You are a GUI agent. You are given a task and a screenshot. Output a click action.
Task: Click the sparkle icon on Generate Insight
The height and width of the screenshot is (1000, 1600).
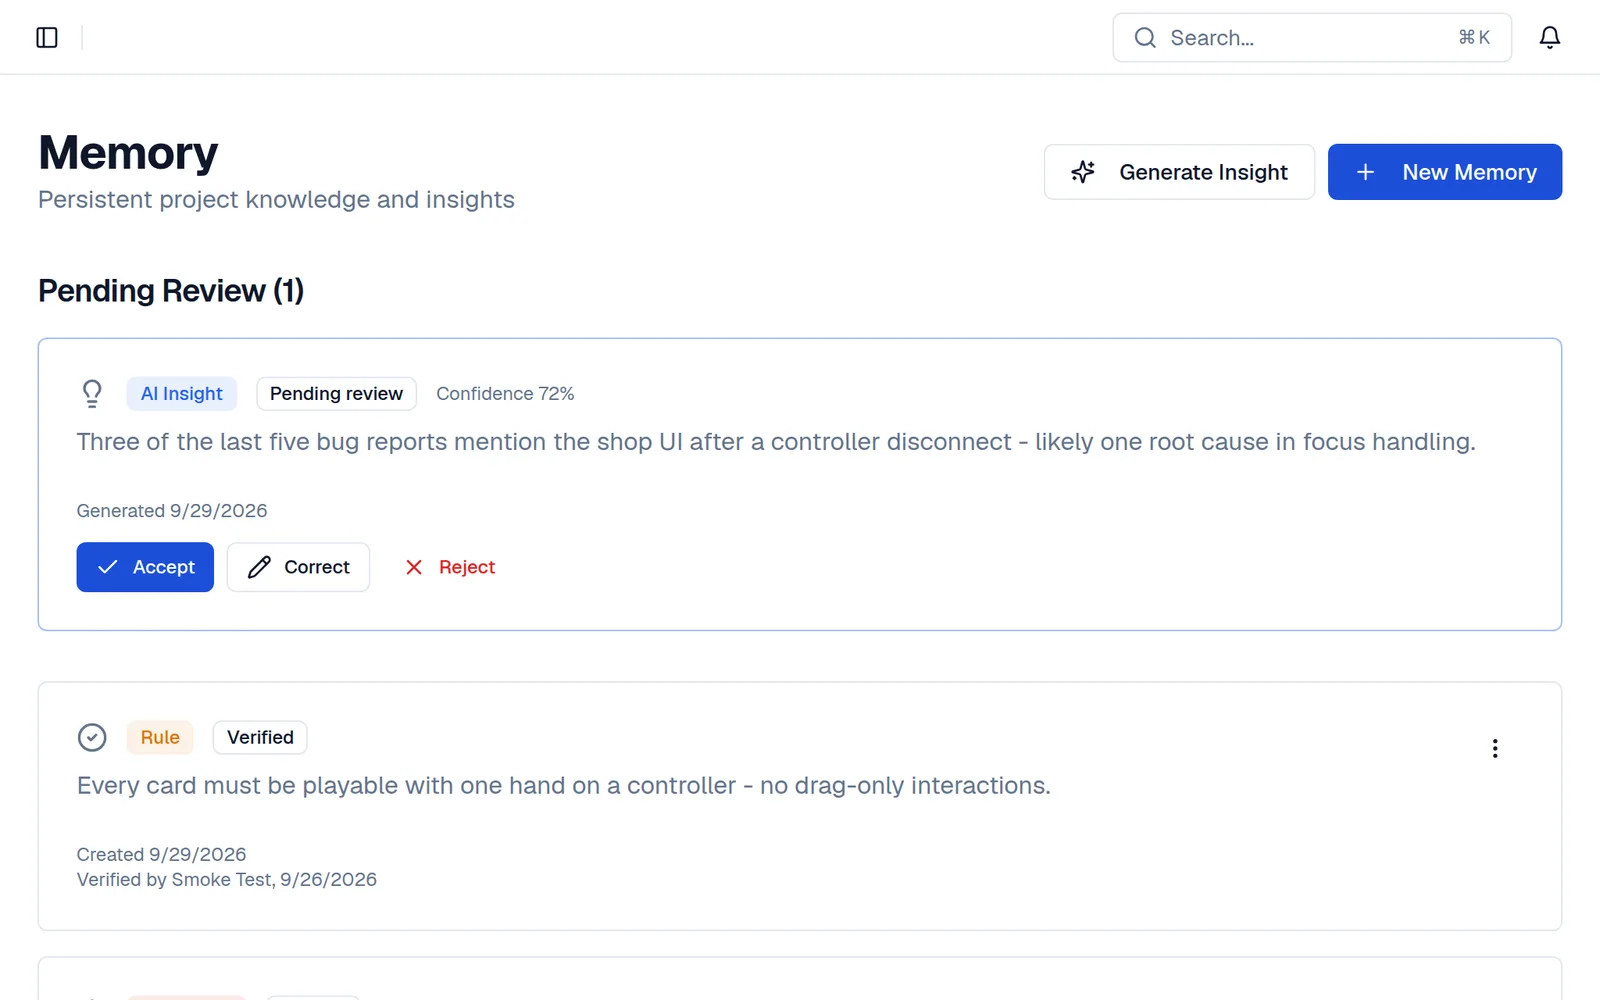[x=1083, y=172]
